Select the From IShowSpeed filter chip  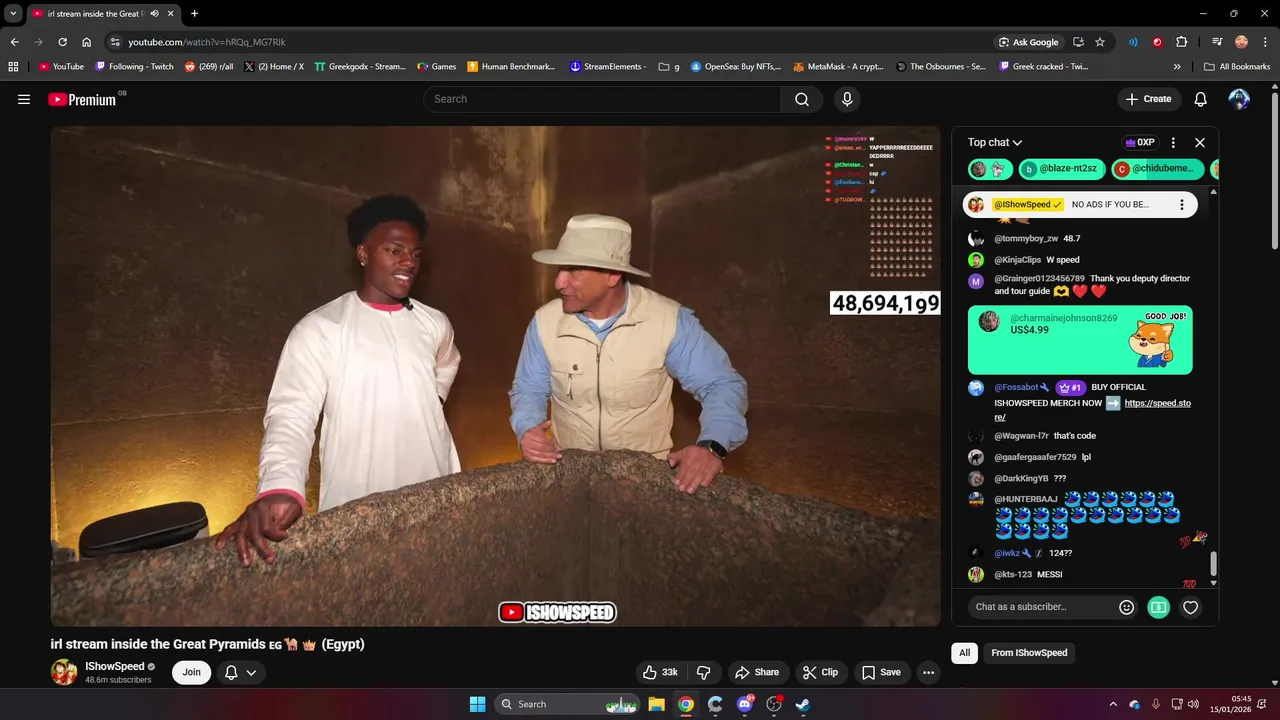coord(1029,653)
